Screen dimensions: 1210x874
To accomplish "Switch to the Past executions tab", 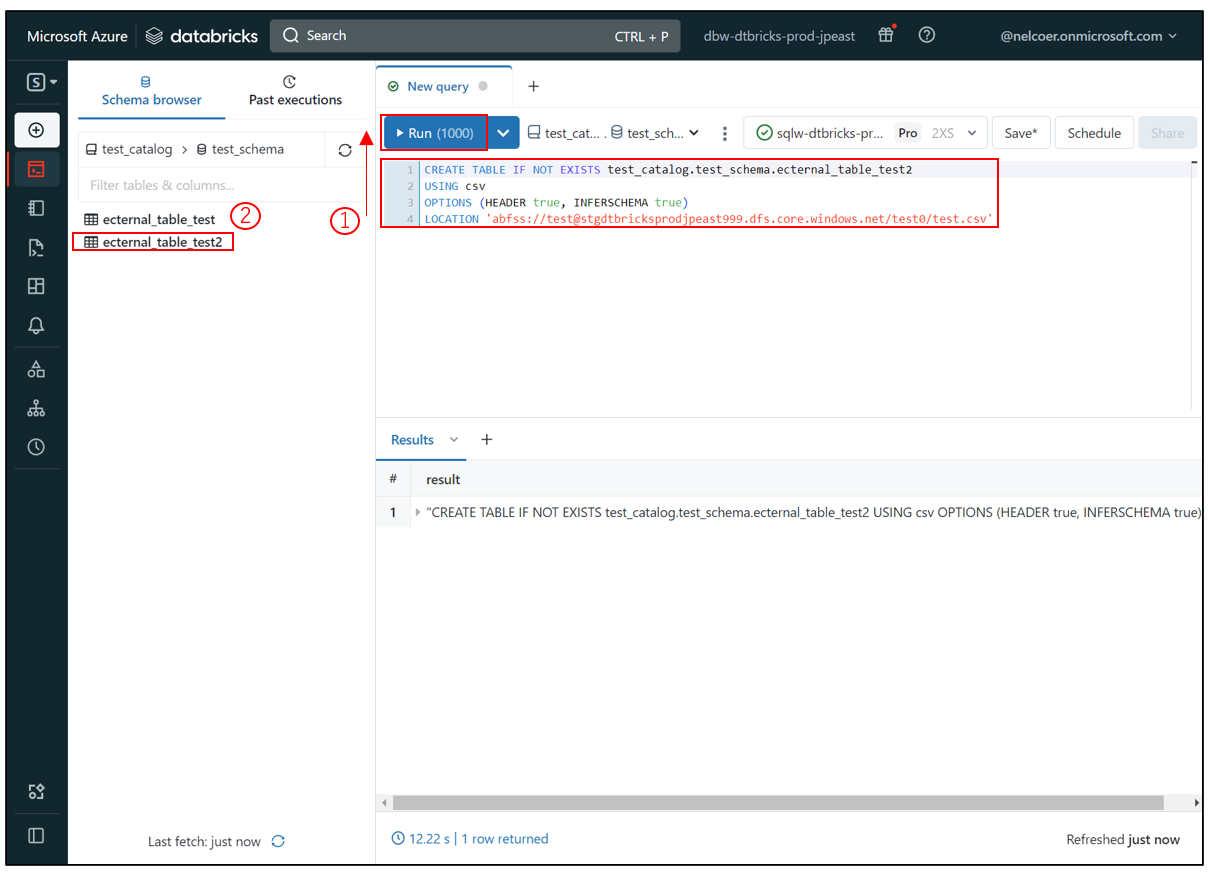I will (295, 91).
